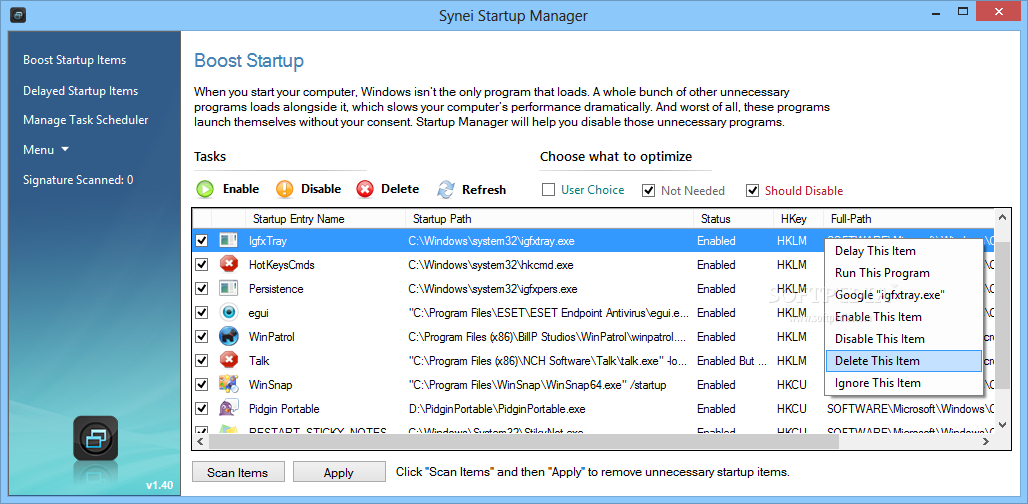Click the green Enable icon
Viewport: 1028px width, 504px height.
pyautogui.click(x=205, y=189)
